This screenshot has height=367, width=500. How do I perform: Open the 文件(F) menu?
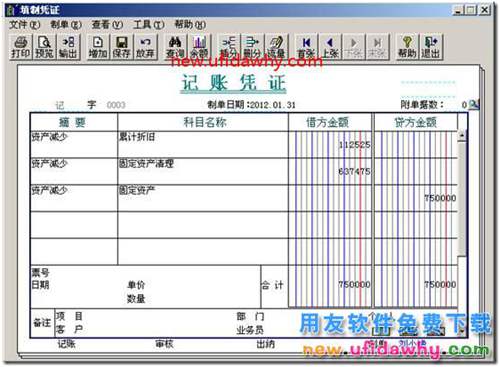pyautogui.click(x=24, y=24)
